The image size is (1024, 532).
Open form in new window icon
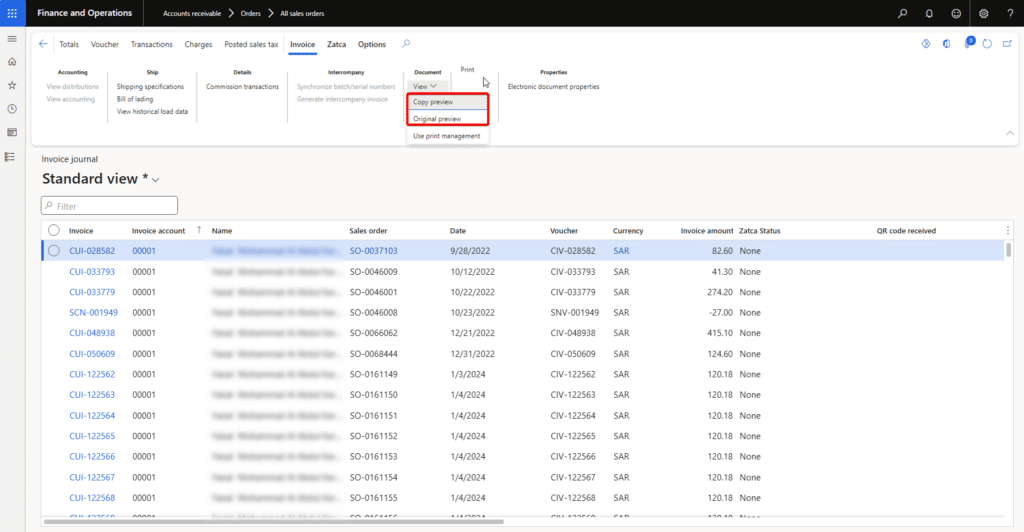click(1008, 44)
